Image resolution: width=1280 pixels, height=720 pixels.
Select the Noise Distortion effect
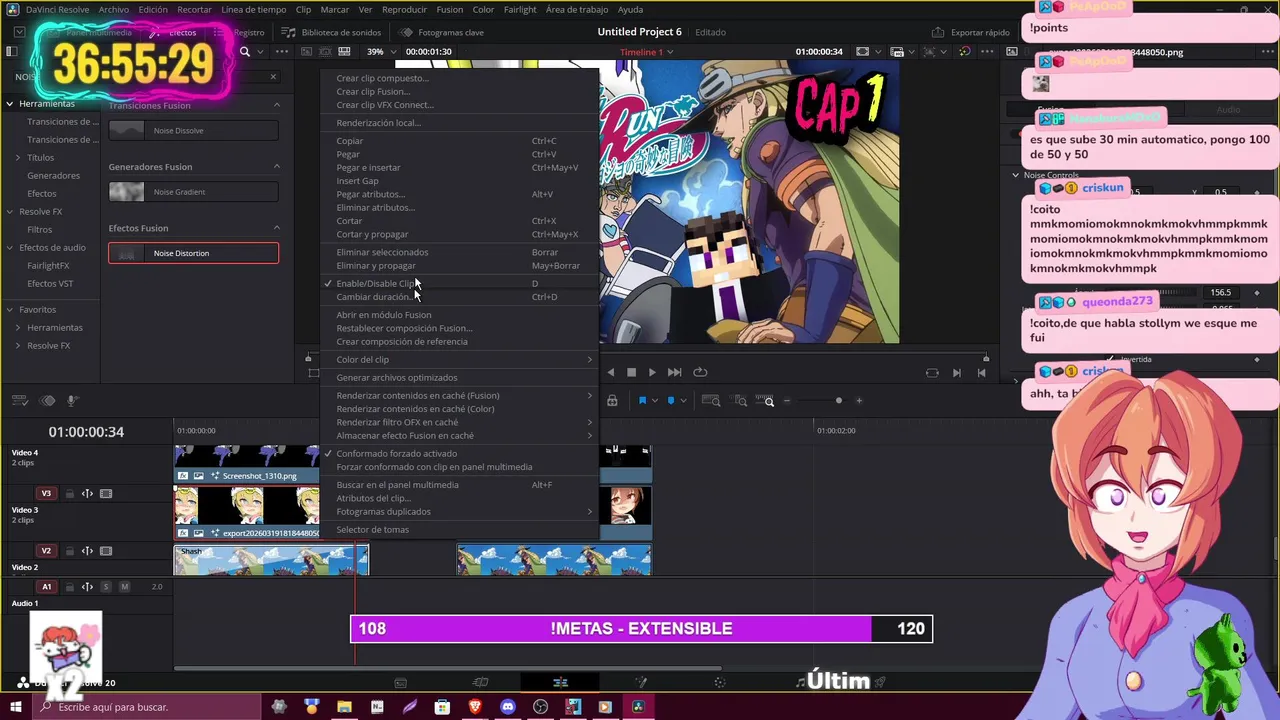pyautogui.click(x=194, y=253)
